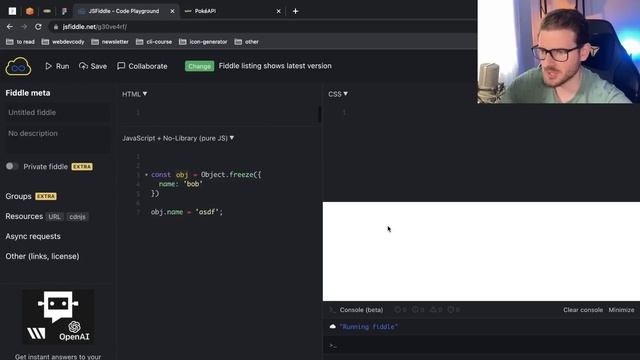Open the JavaScript + No-Library dropdown
640x360 pixels.
pyautogui.click(x=178, y=138)
